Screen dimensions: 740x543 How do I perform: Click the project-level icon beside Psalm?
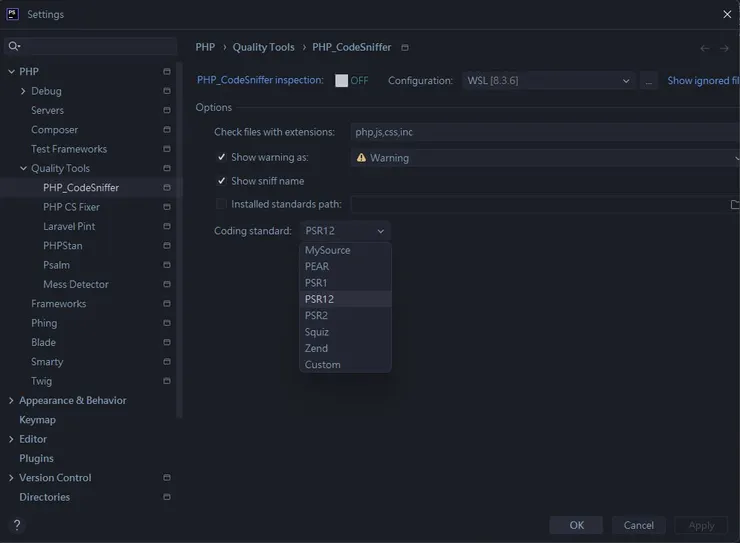tap(167, 265)
